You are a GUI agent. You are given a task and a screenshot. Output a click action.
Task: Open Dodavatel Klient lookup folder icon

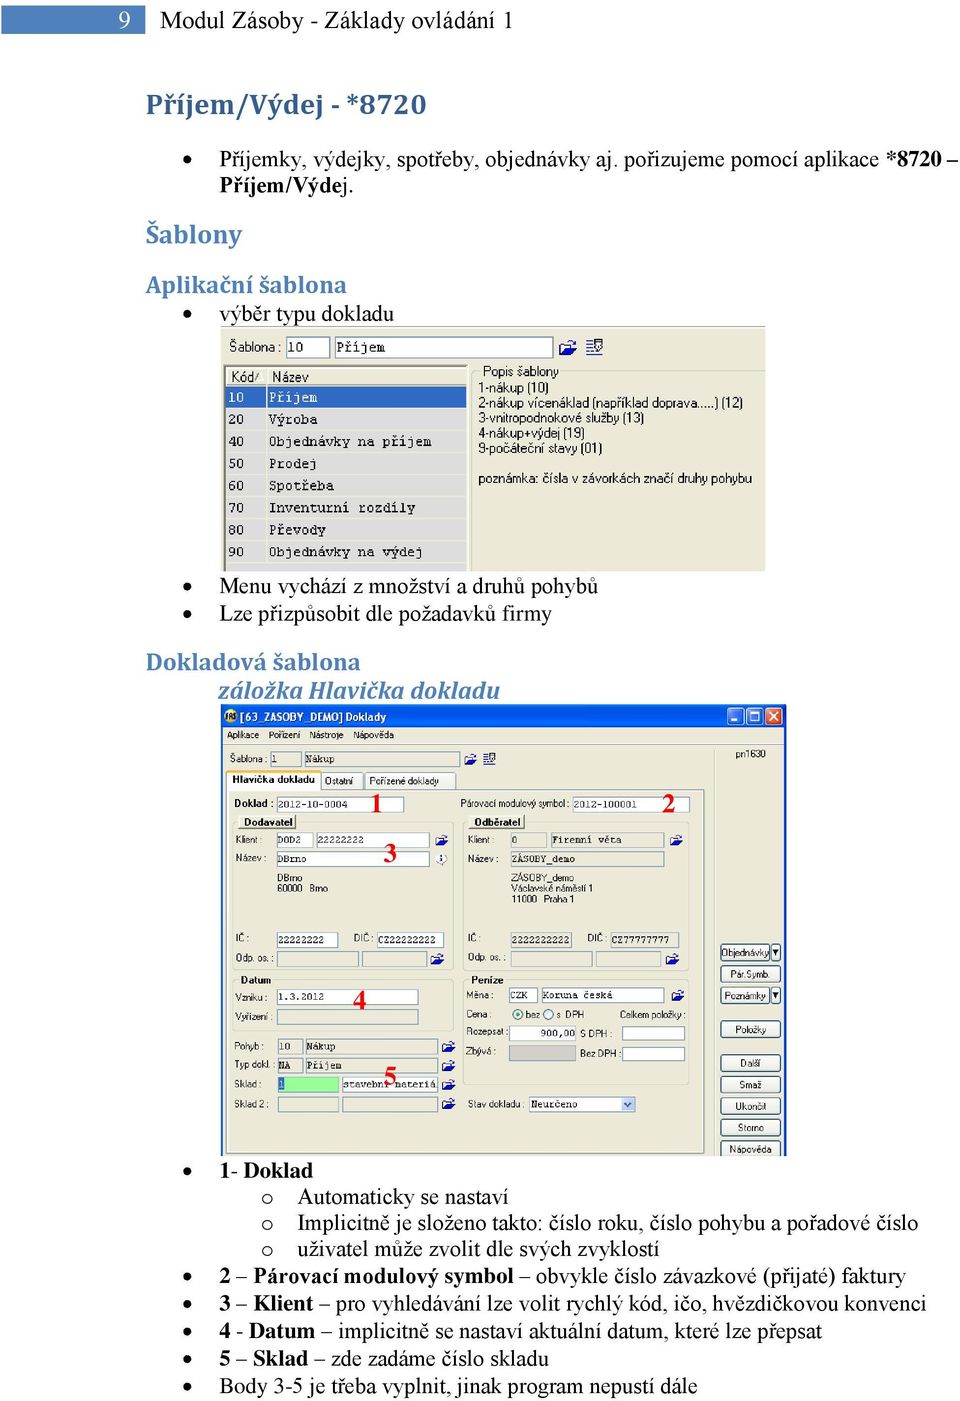[x=441, y=840]
